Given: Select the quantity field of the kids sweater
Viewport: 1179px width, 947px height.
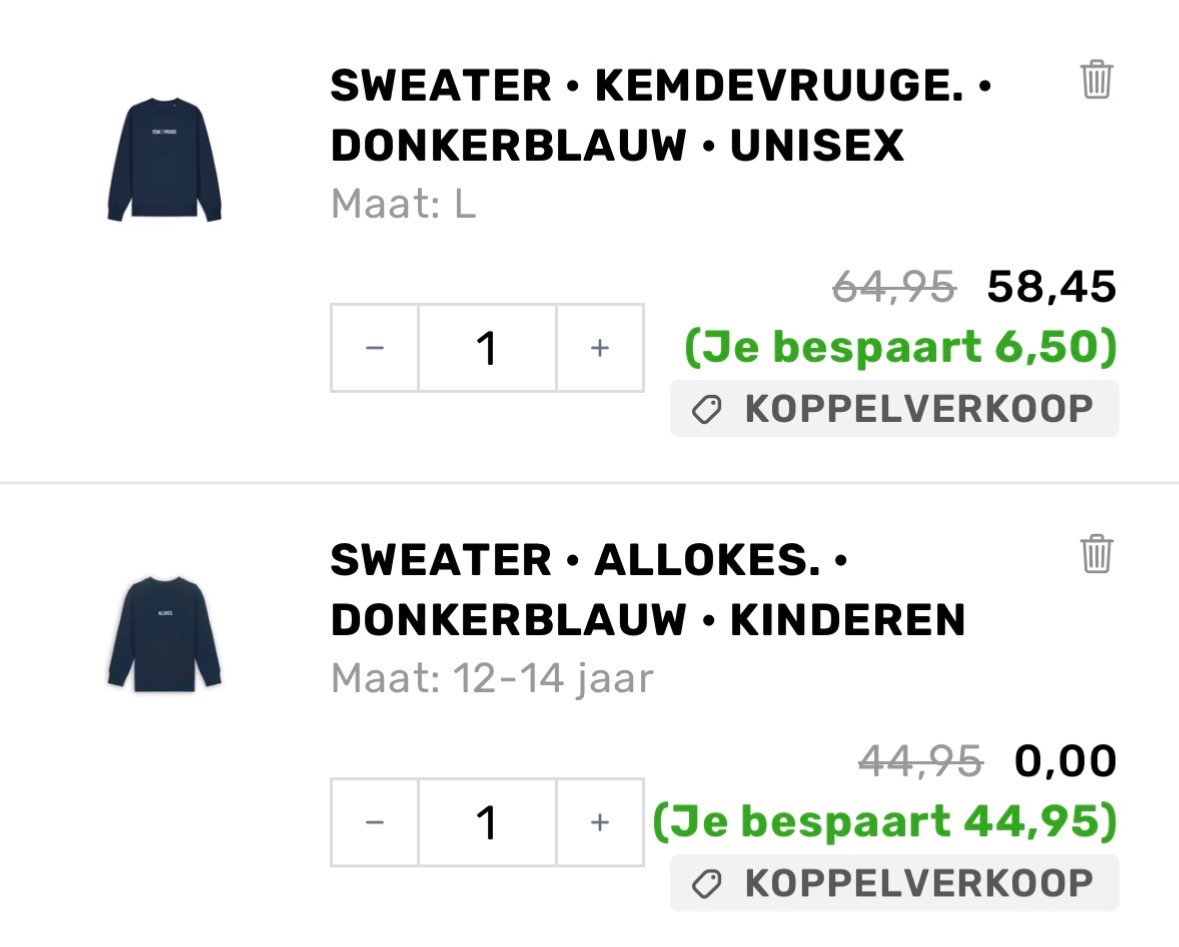Looking at the screenshot, I should [486, 823].
